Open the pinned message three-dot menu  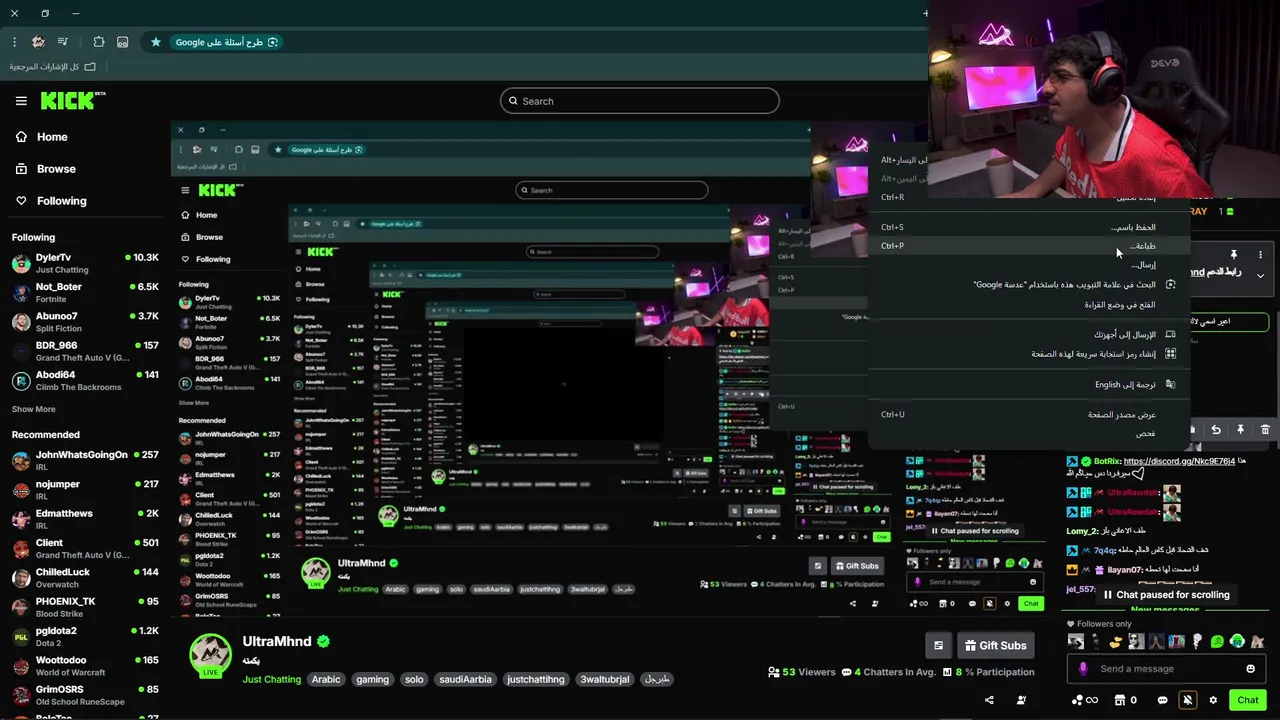pyautogui.click(x=1260, y=255)
